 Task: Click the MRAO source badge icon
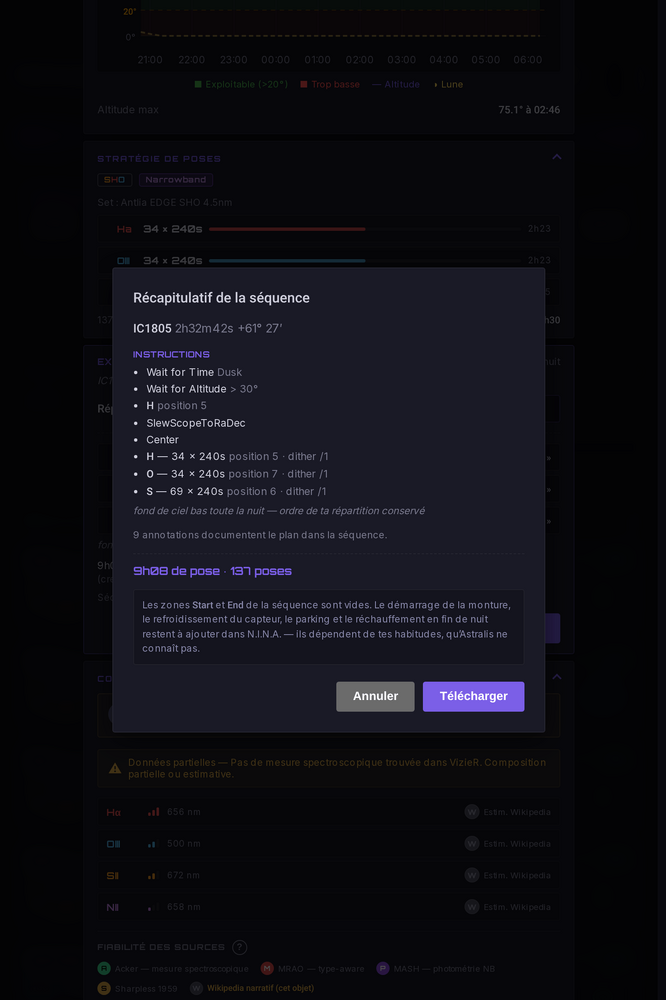pyautogui.click(x=267, y=969)
